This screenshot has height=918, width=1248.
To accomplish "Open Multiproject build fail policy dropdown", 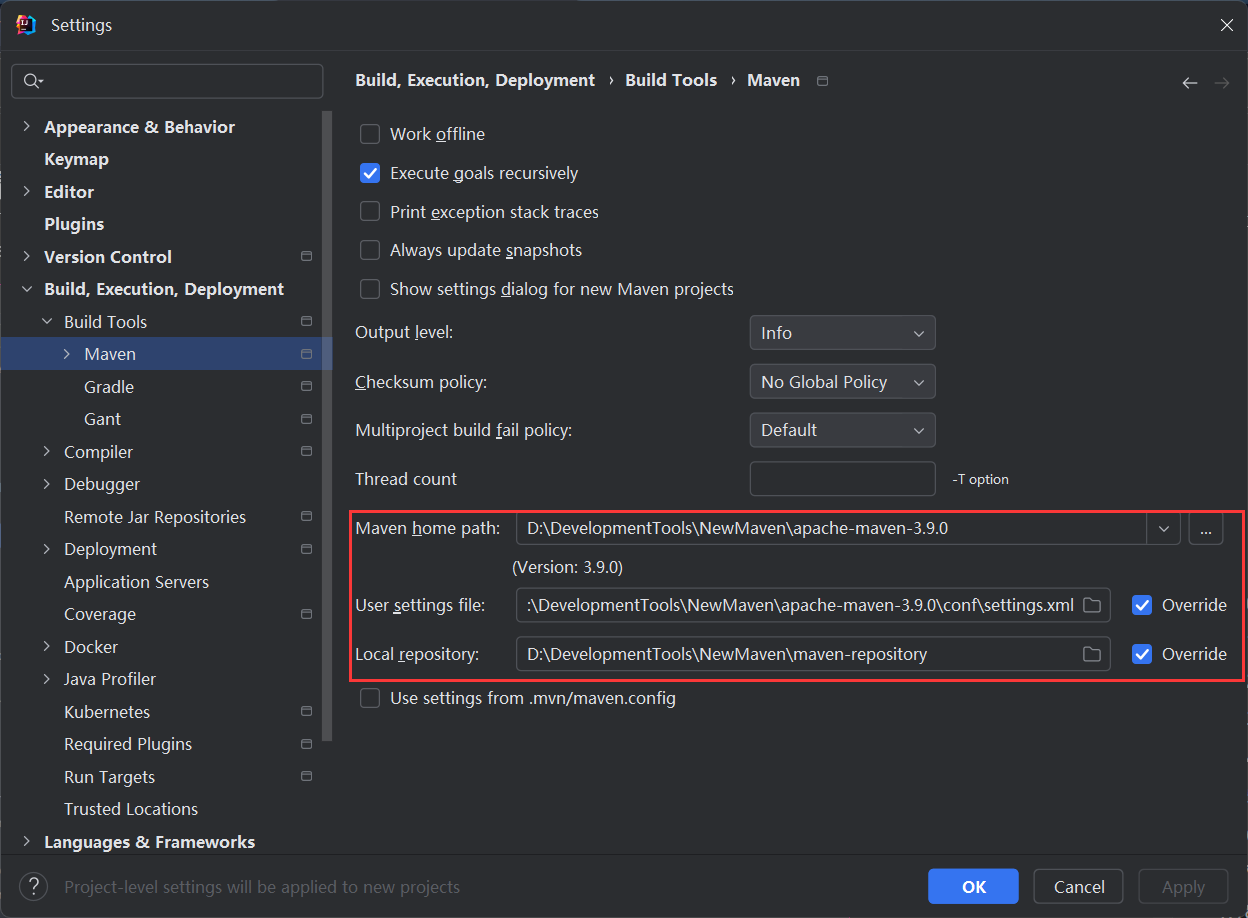I will click(842, 430).
